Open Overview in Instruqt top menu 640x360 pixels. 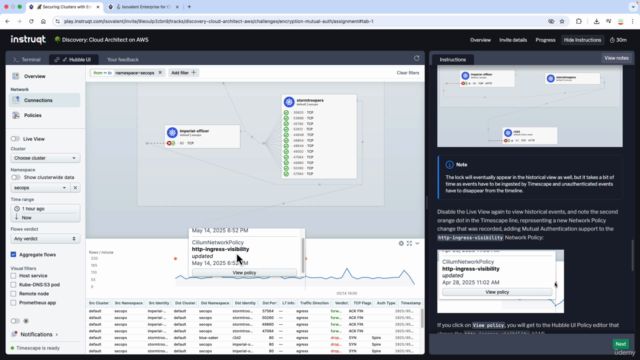480,40
